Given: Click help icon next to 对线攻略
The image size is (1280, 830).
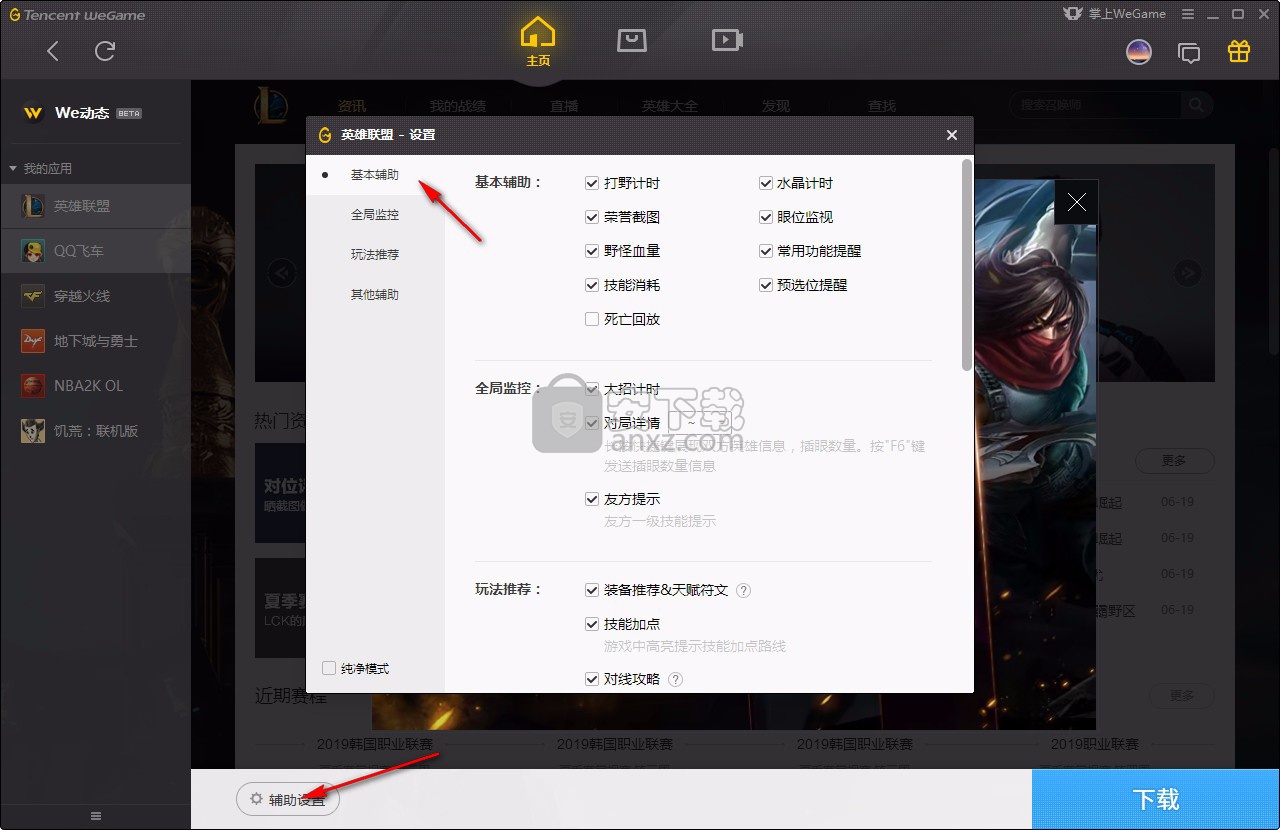Looking at the screenshot, I should 675,679.
